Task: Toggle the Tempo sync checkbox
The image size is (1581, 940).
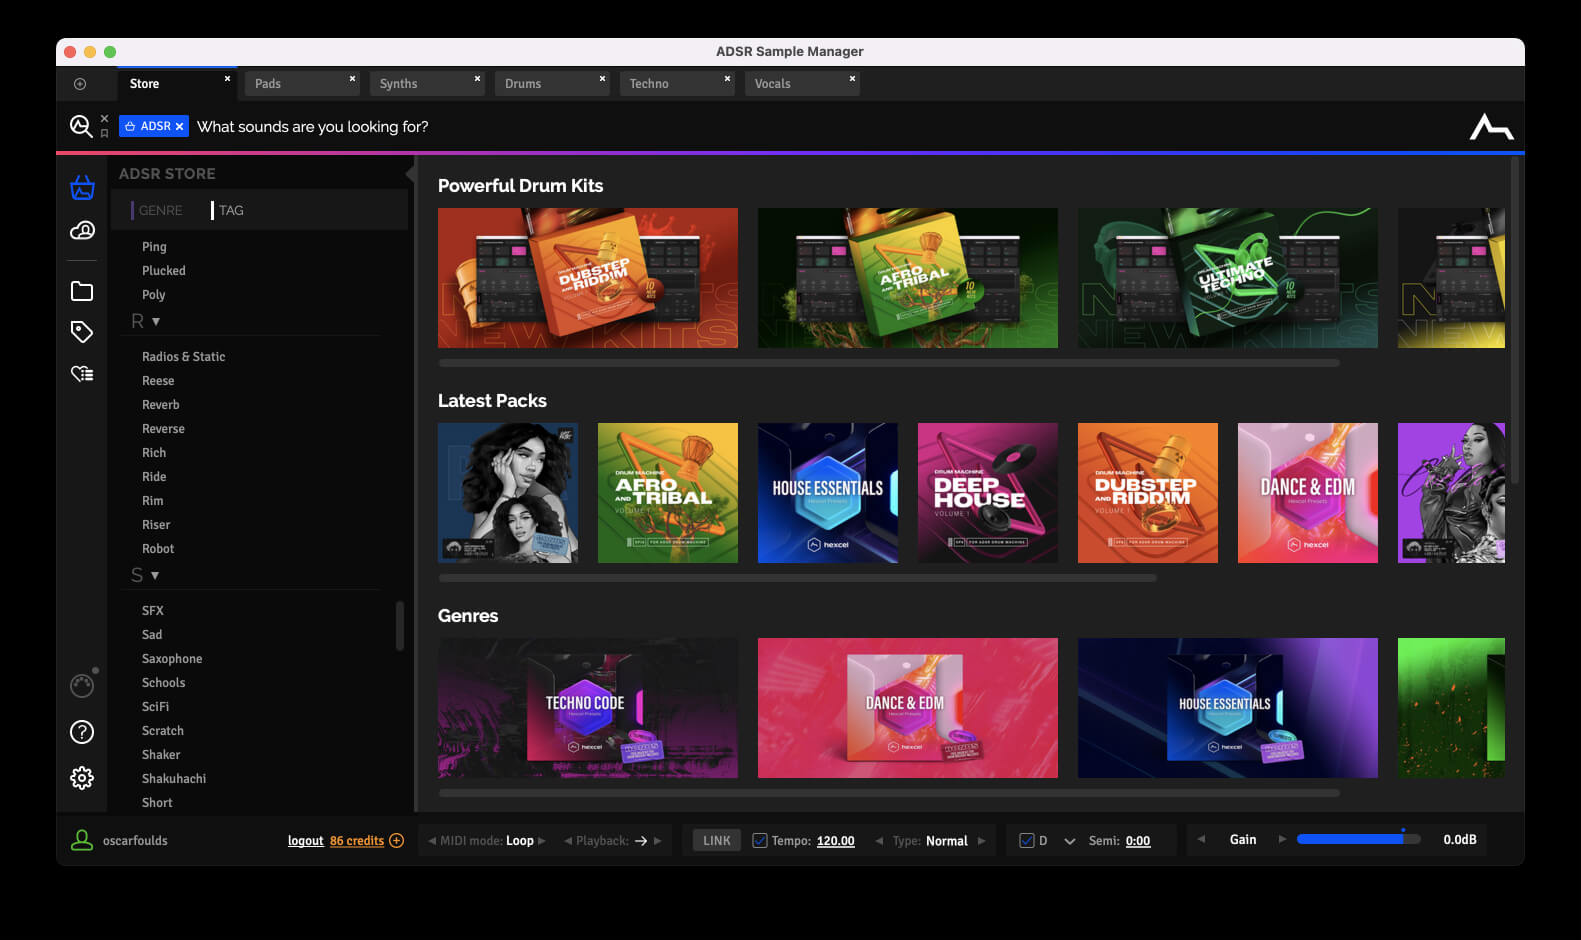Action: point(760,840)
